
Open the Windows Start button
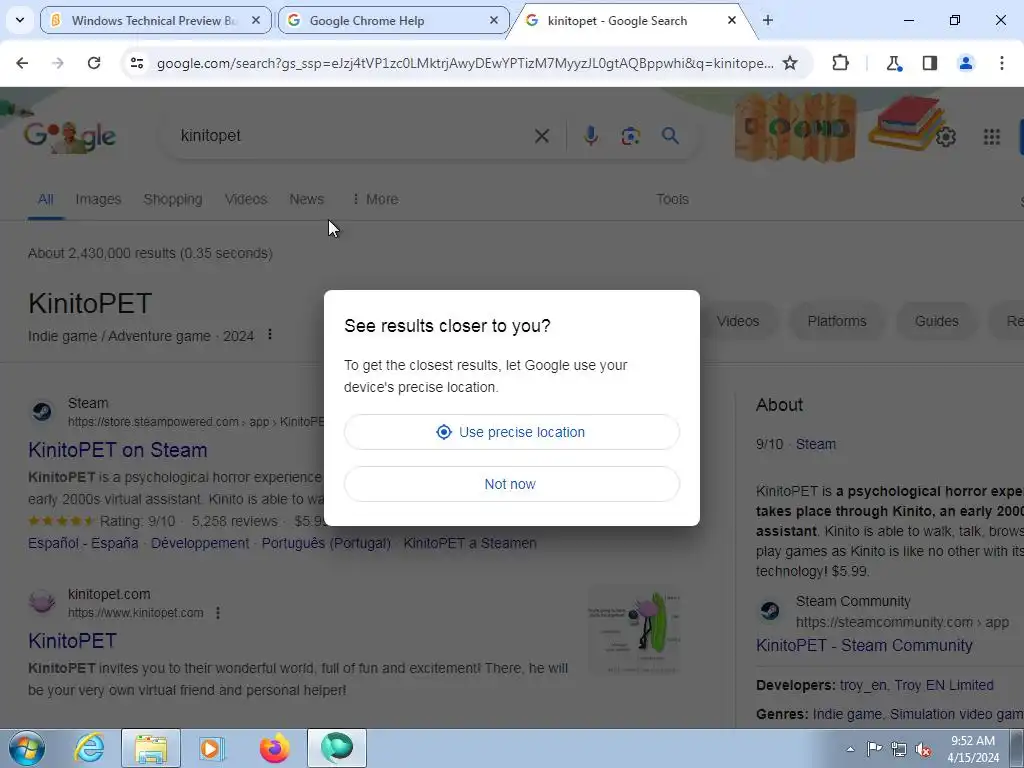coord(27,748)
